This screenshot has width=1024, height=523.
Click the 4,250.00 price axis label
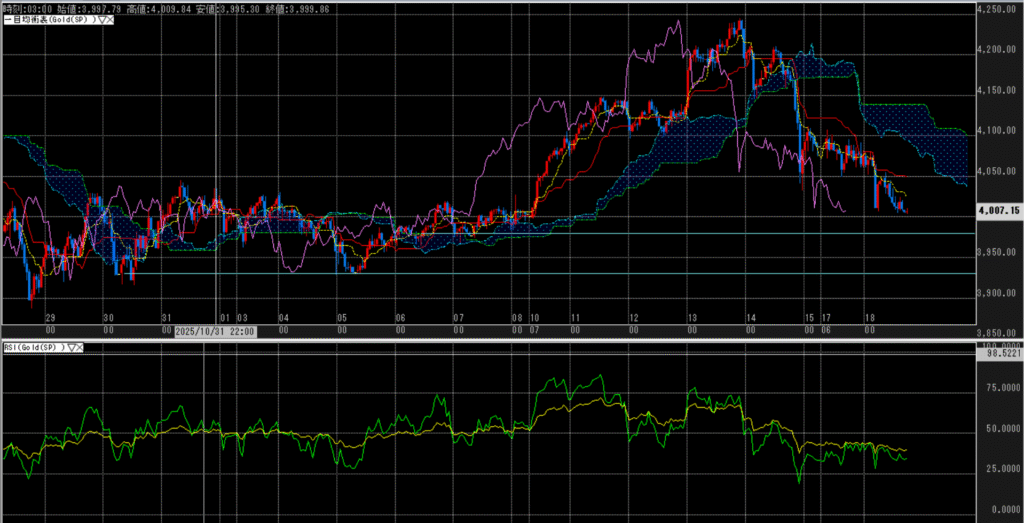[999, 9]
